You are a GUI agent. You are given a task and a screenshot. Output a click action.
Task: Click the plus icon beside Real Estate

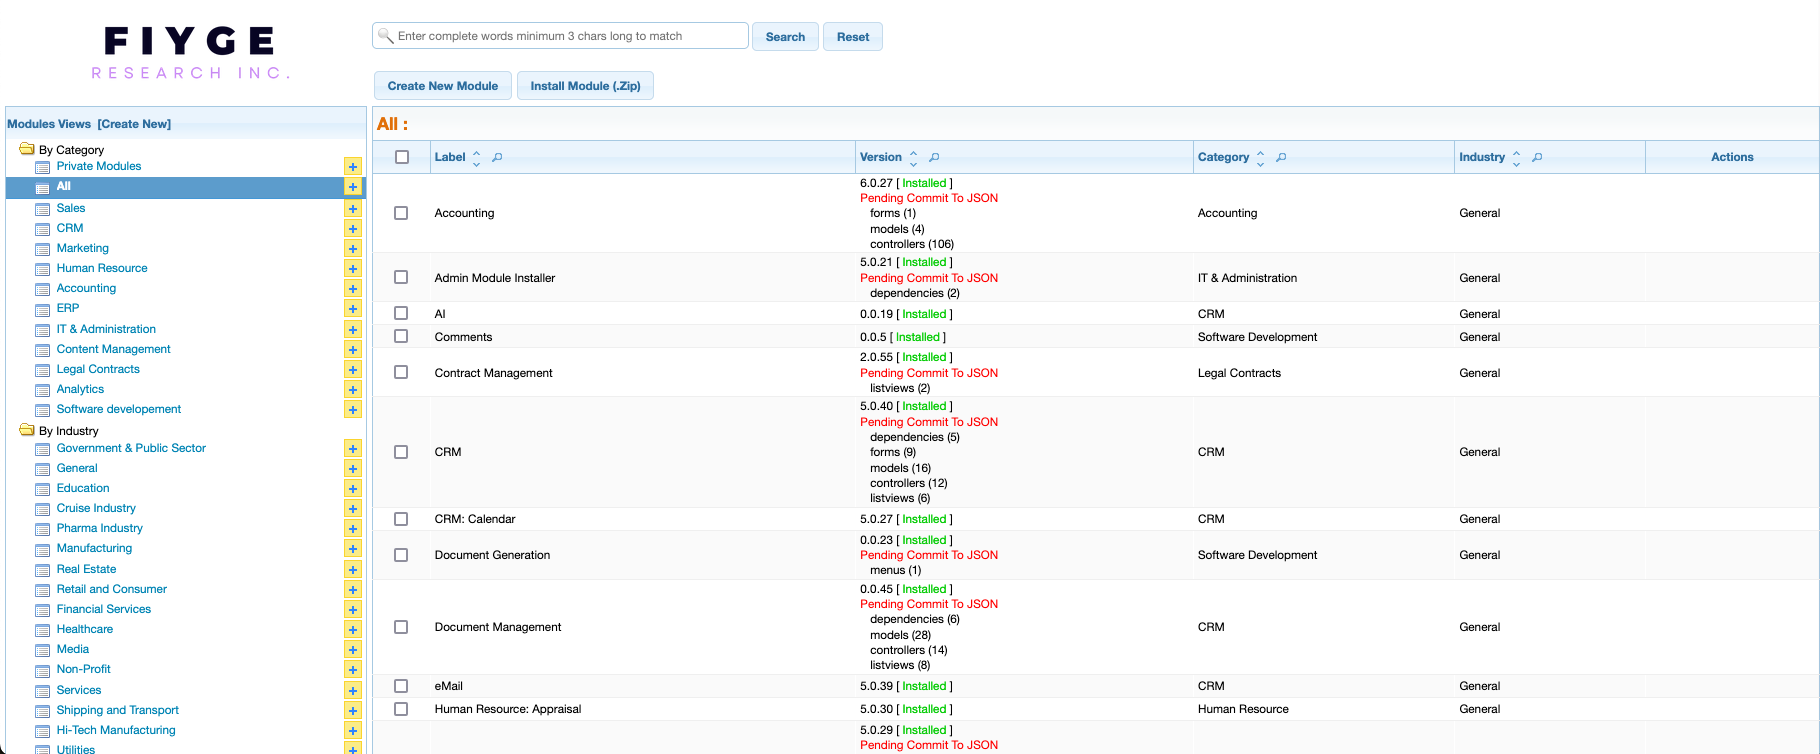point(352,569)
